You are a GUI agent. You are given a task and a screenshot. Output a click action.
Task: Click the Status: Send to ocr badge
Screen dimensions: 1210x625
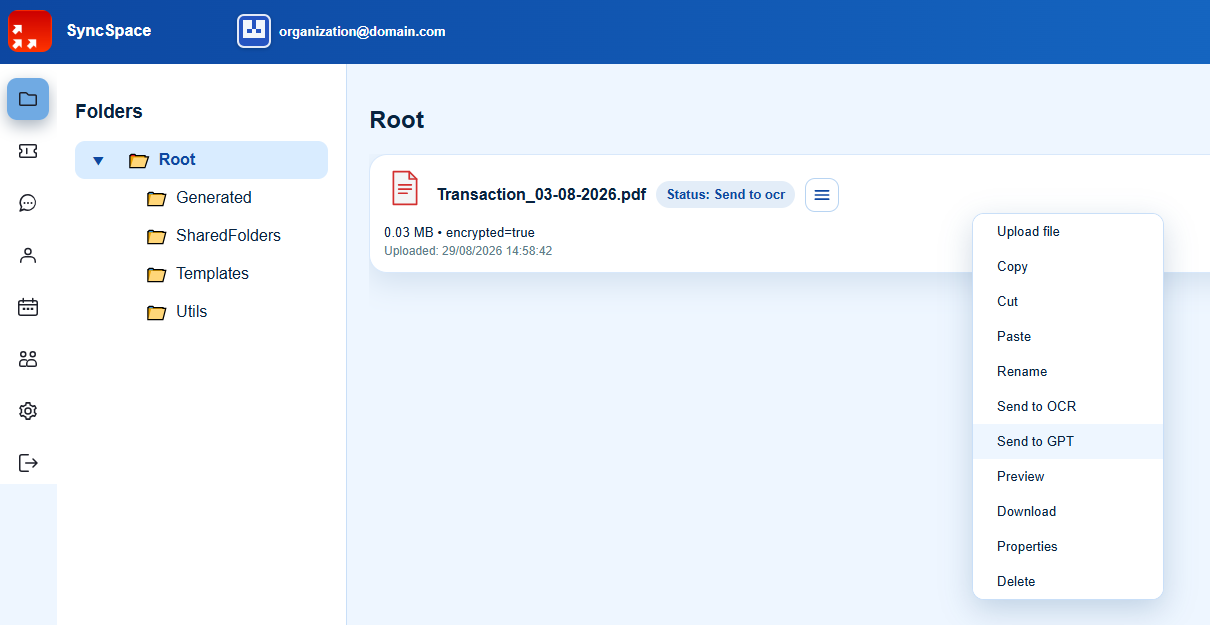coord(726,195)
